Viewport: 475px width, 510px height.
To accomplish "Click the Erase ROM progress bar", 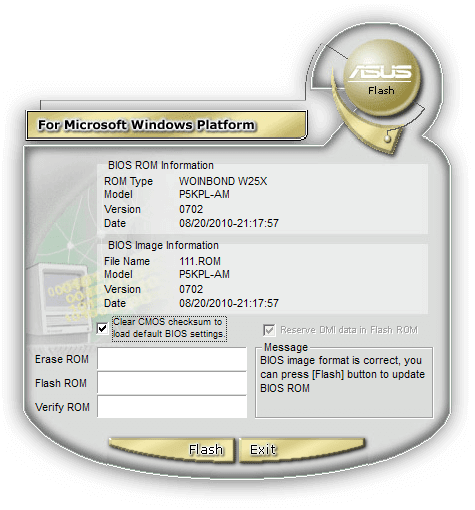I will tap(172, 359).
